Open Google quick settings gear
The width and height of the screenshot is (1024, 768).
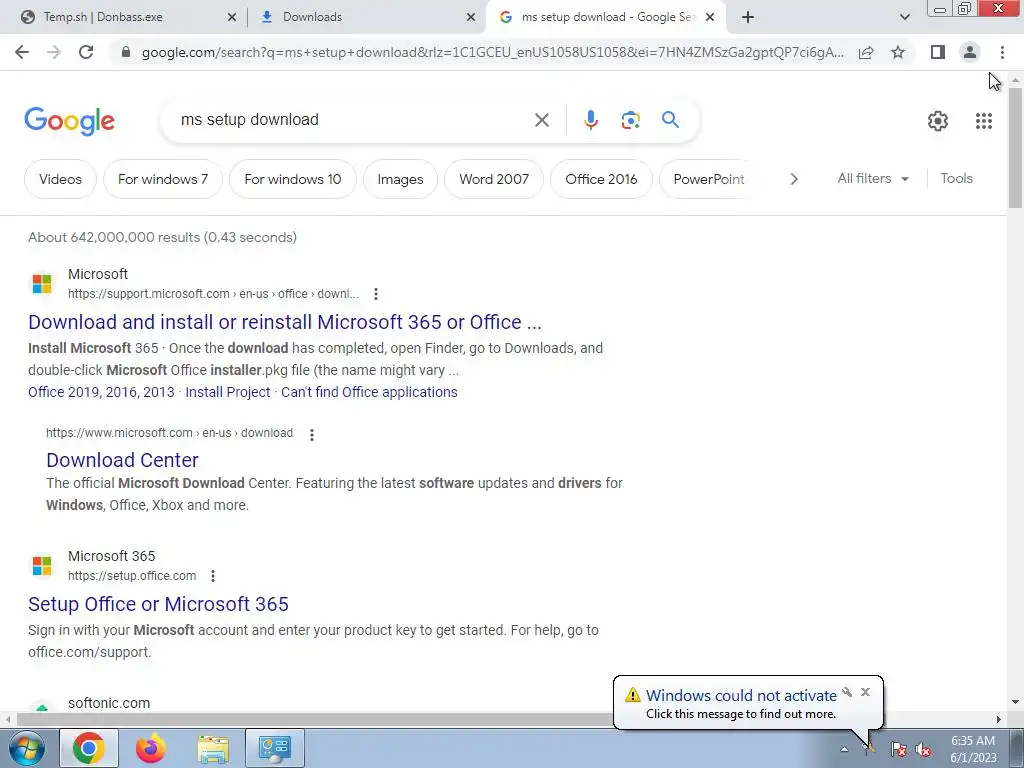pyautogui.click(x=938, y=121)
